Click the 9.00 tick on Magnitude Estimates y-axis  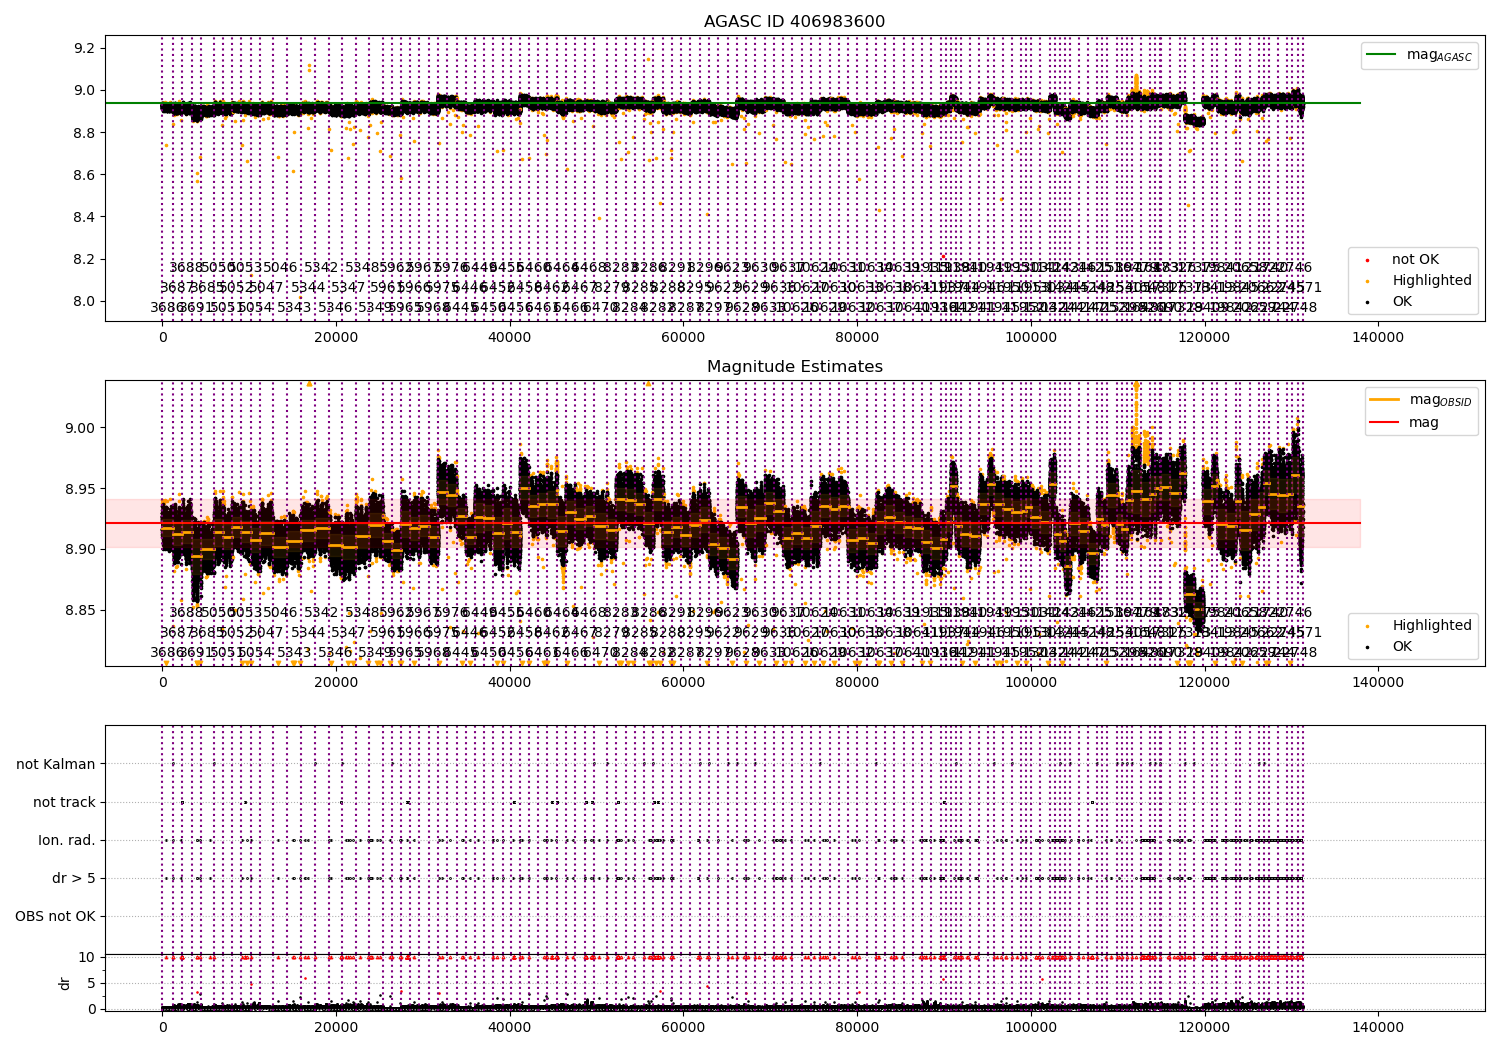coord(81,428)
